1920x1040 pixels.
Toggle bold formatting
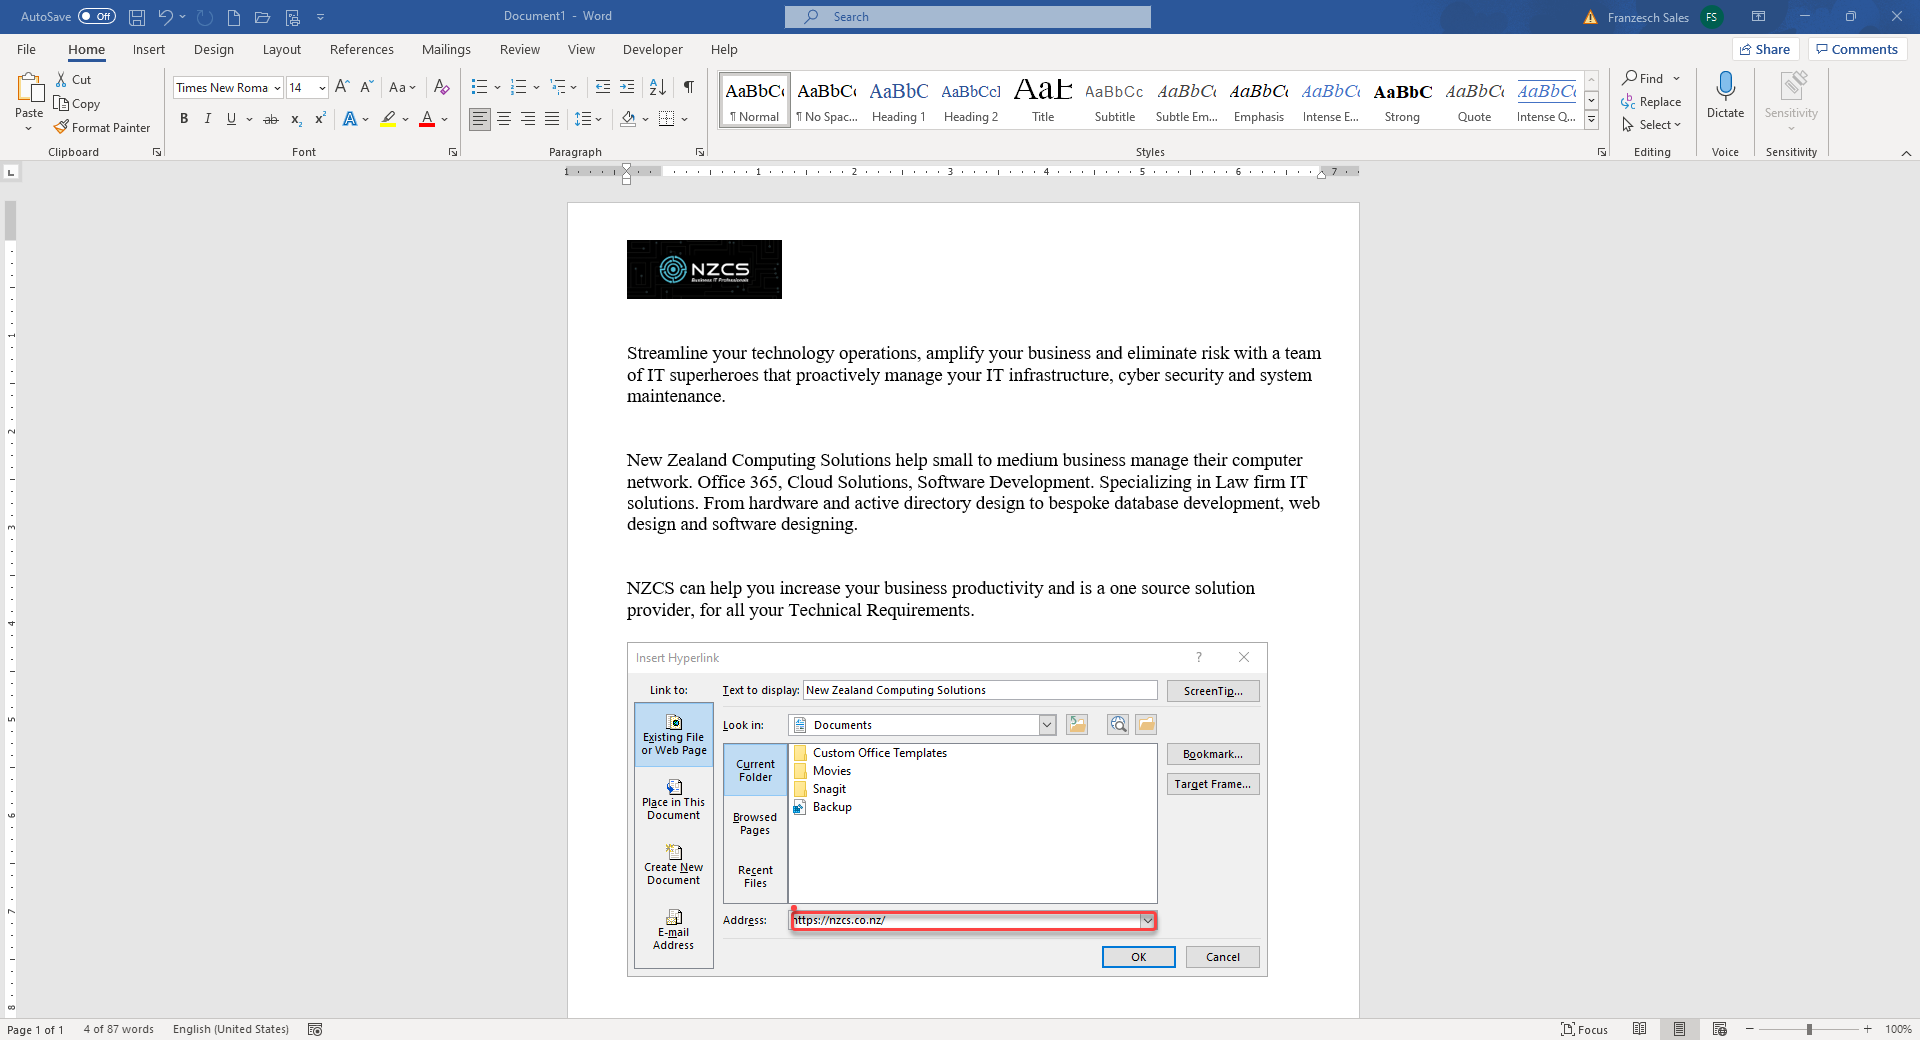tap(184, 119)
